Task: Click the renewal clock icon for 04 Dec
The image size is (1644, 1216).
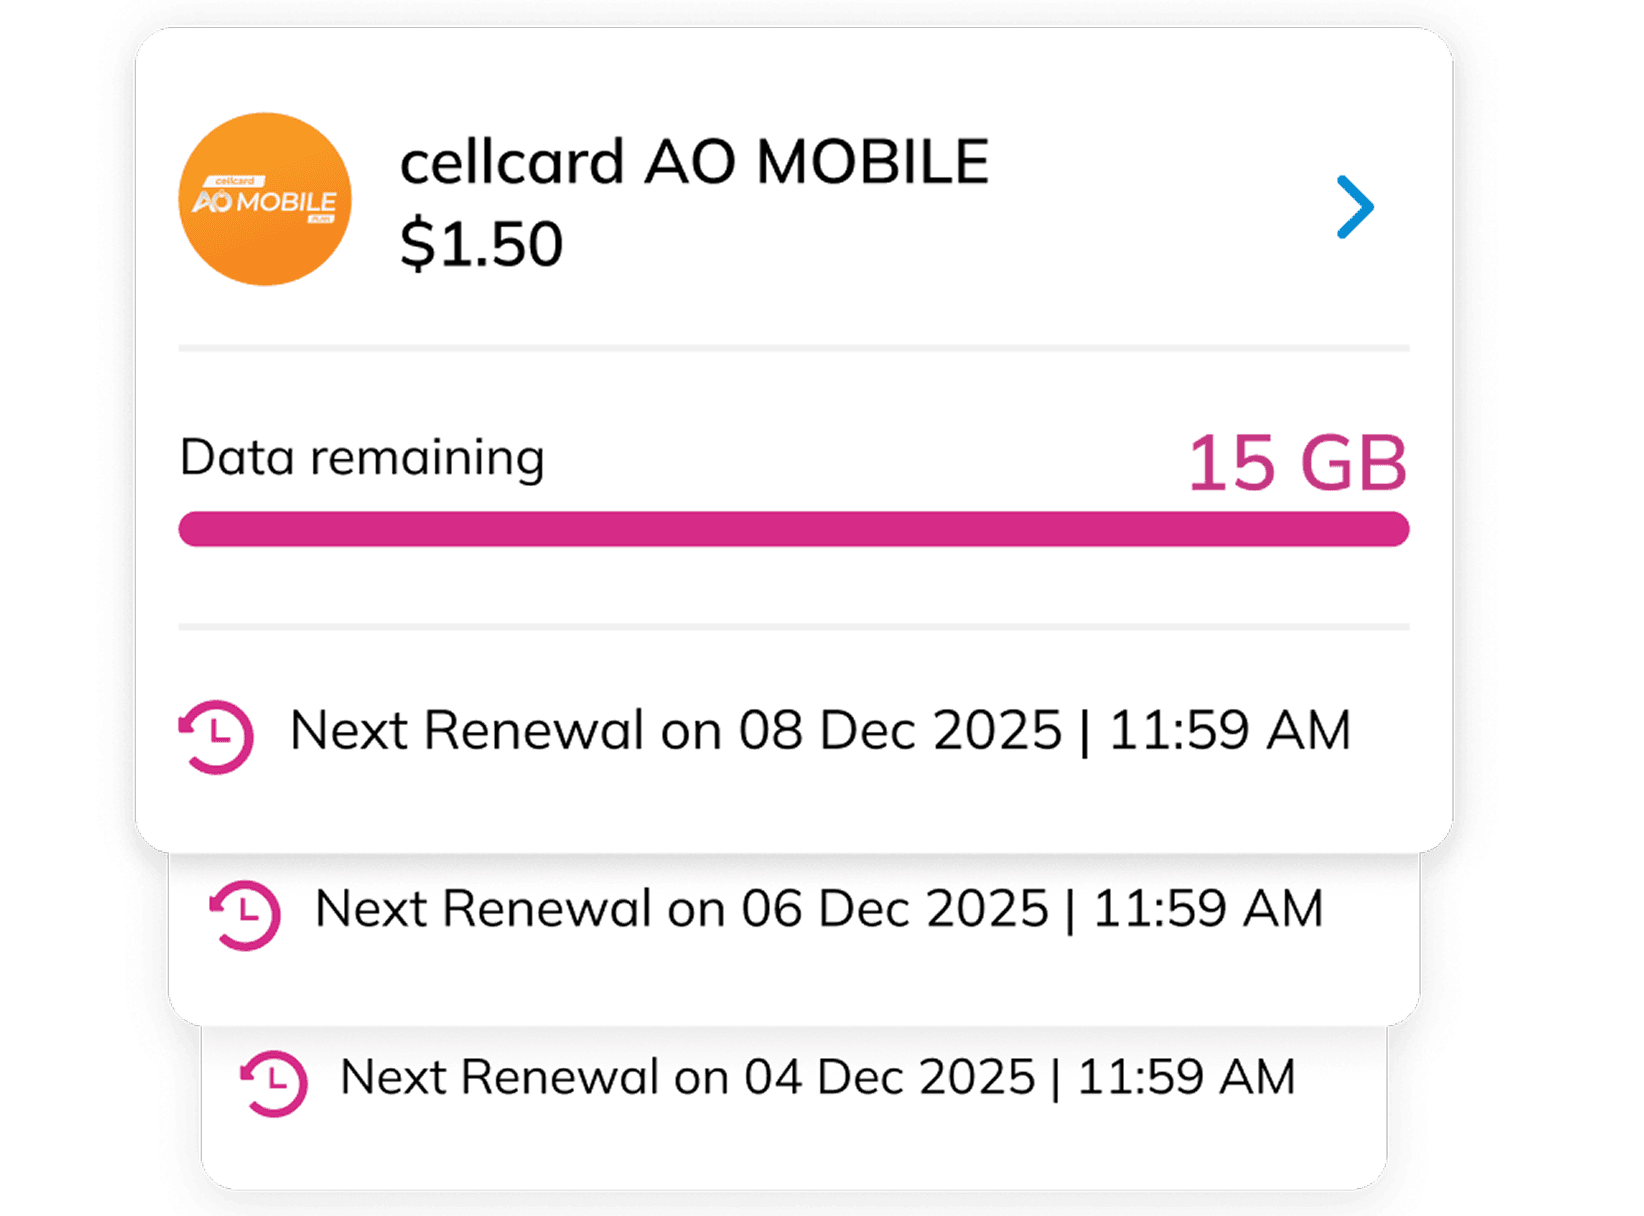Action: point(274,1082)
